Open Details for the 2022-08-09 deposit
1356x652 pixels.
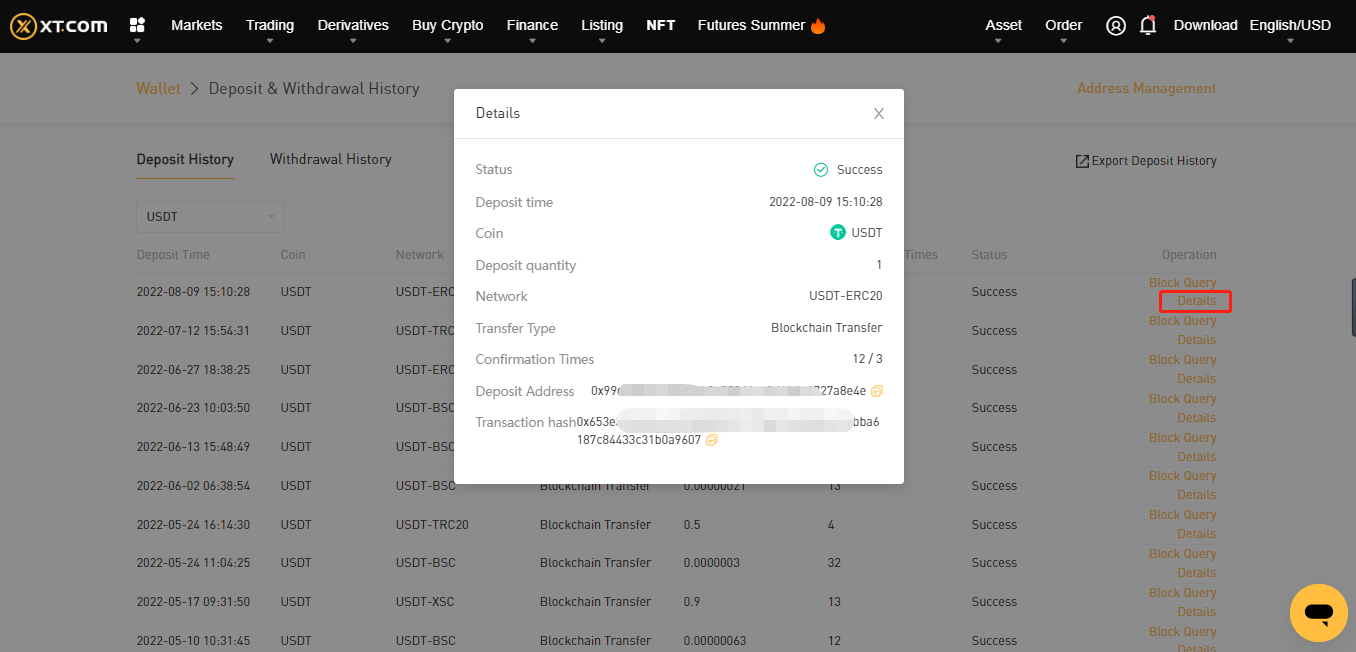click(1196, 301)
